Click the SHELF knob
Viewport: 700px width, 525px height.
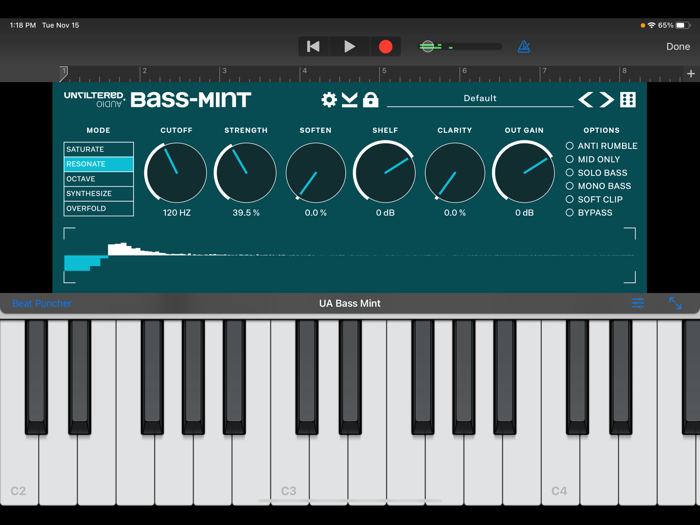[x=385, y=172]
